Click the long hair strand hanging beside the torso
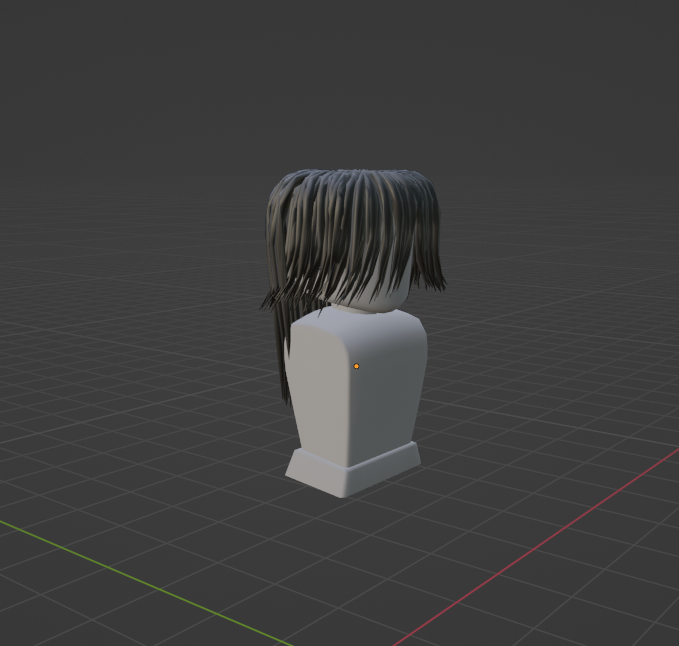Image resolution: width=679 pixels, height=646 pixels. (282, 355)
